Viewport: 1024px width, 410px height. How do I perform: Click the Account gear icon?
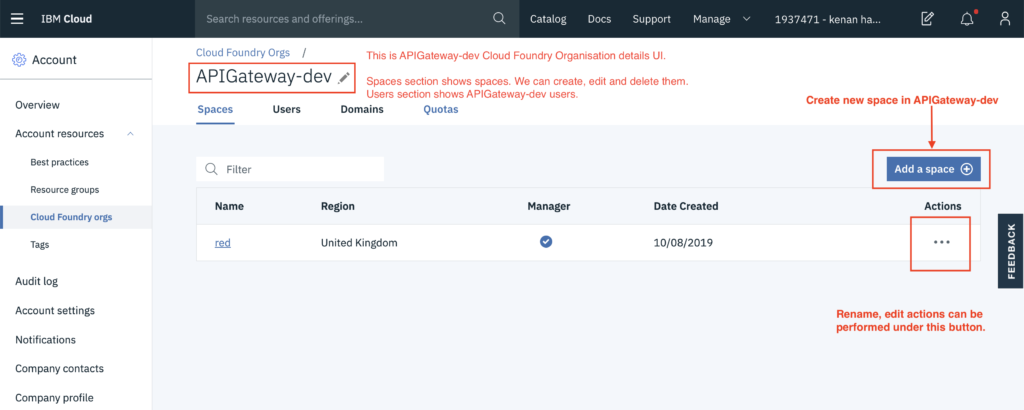[19, 60]
